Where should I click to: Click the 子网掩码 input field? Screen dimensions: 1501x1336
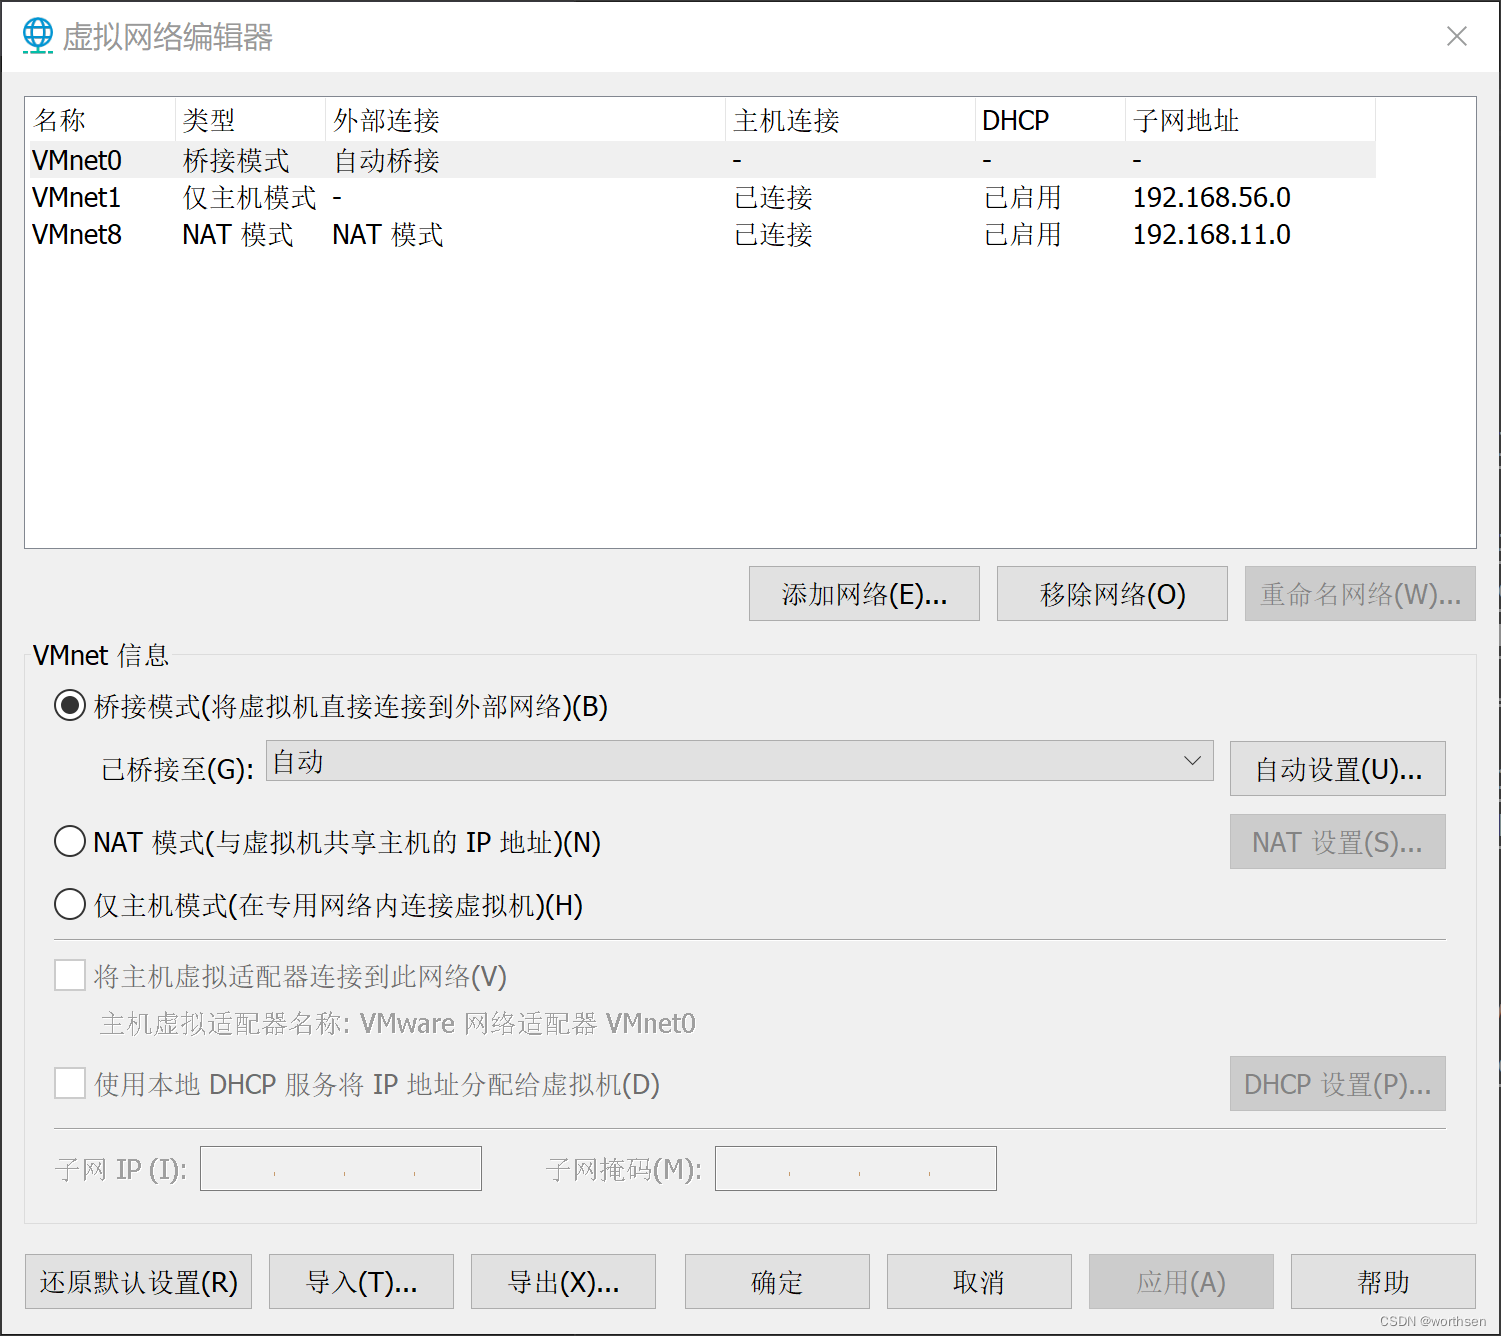856,1168
